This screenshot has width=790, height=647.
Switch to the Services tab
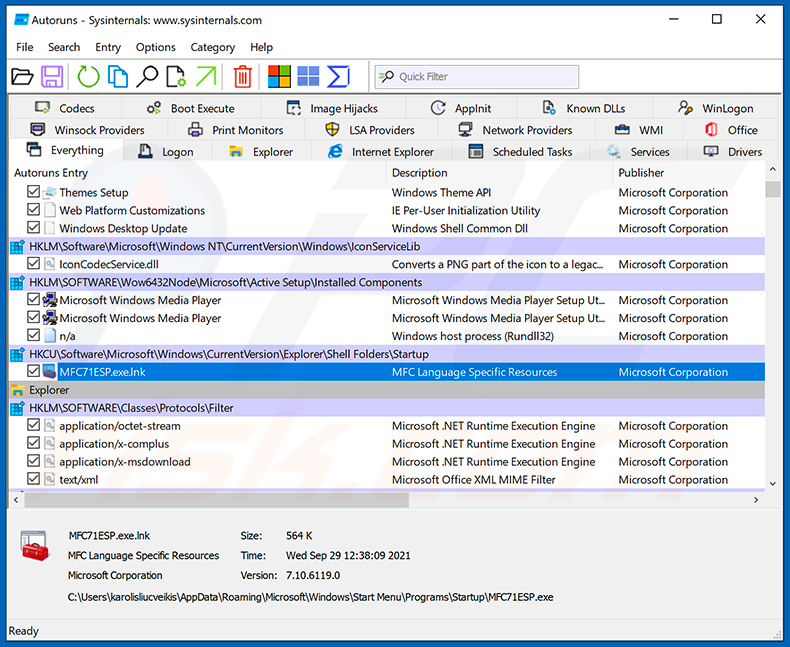pyautogui.click(x=639, y=152)
